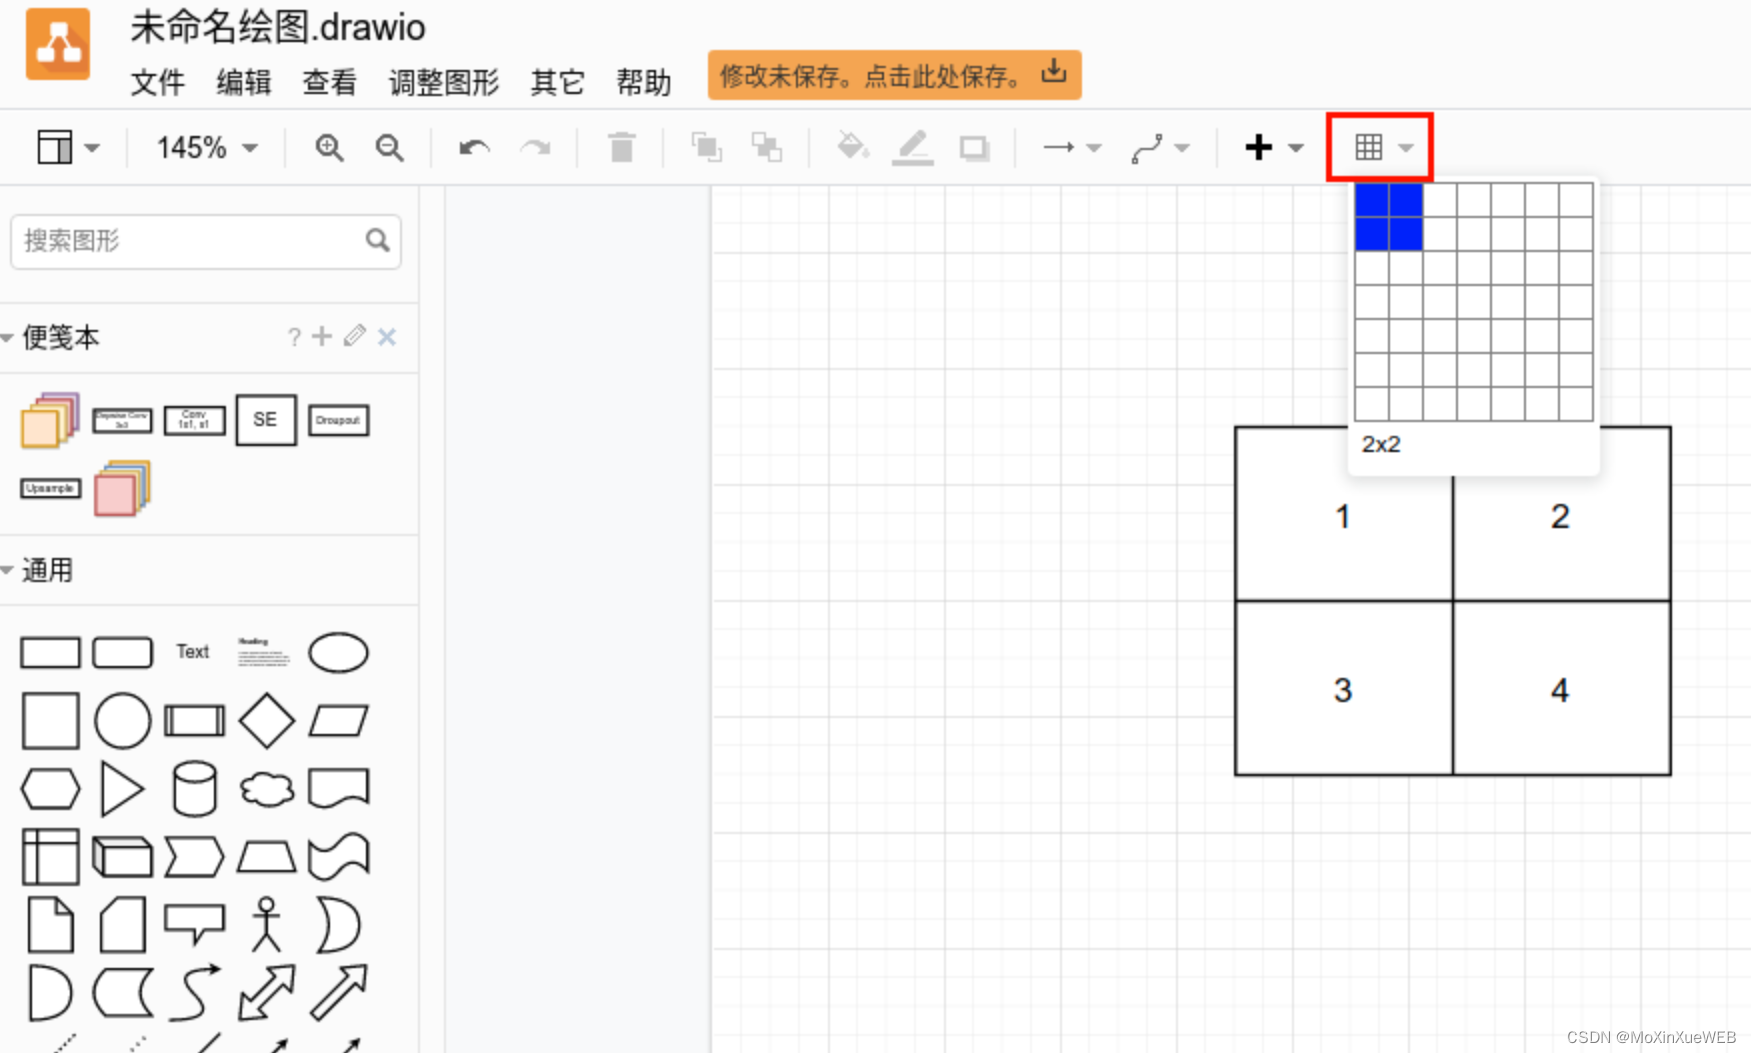Insert a shape via the plus icon
Viewport: 1751px width, 1053px height.
click(1258, 147)
